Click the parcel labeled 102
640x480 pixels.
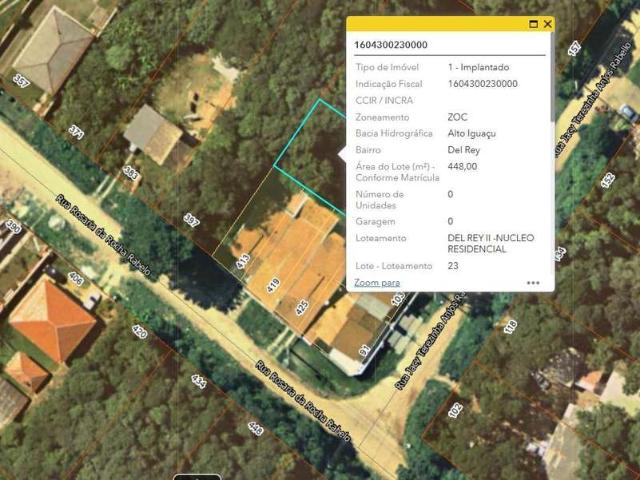[456, 409]
